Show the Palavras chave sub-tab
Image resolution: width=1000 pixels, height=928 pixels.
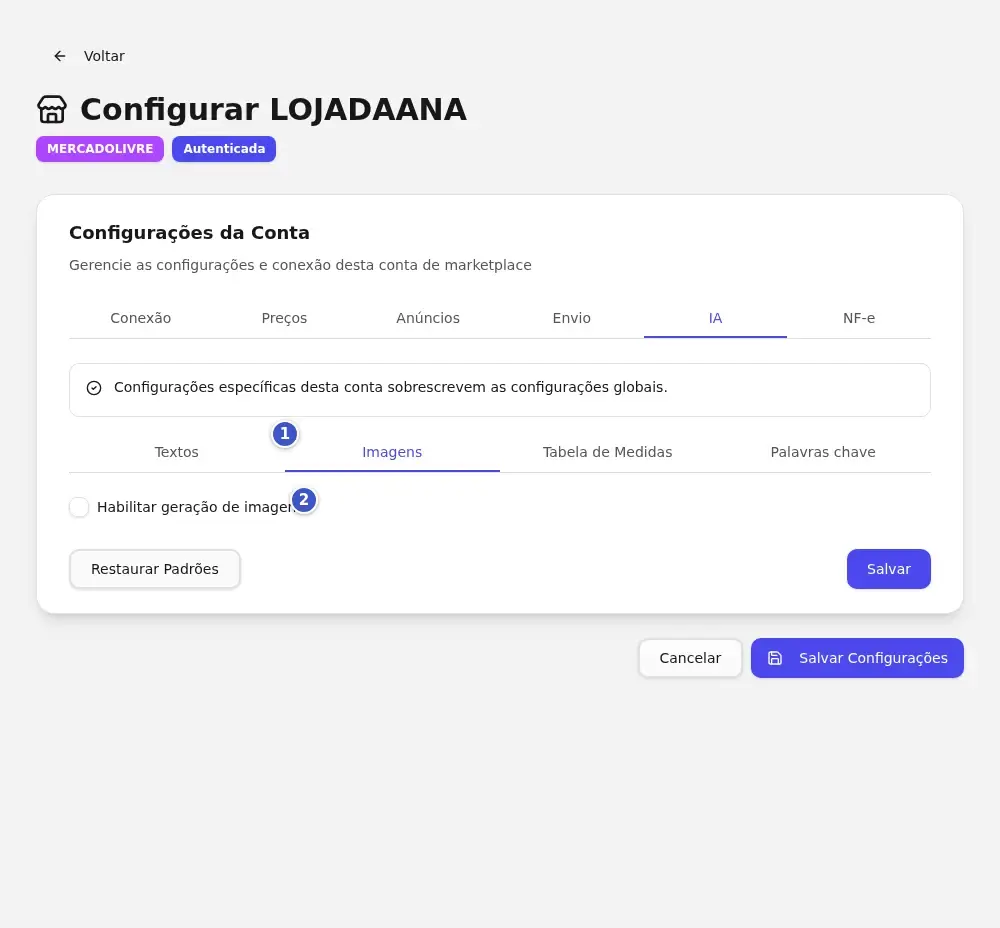coord(823,452)
